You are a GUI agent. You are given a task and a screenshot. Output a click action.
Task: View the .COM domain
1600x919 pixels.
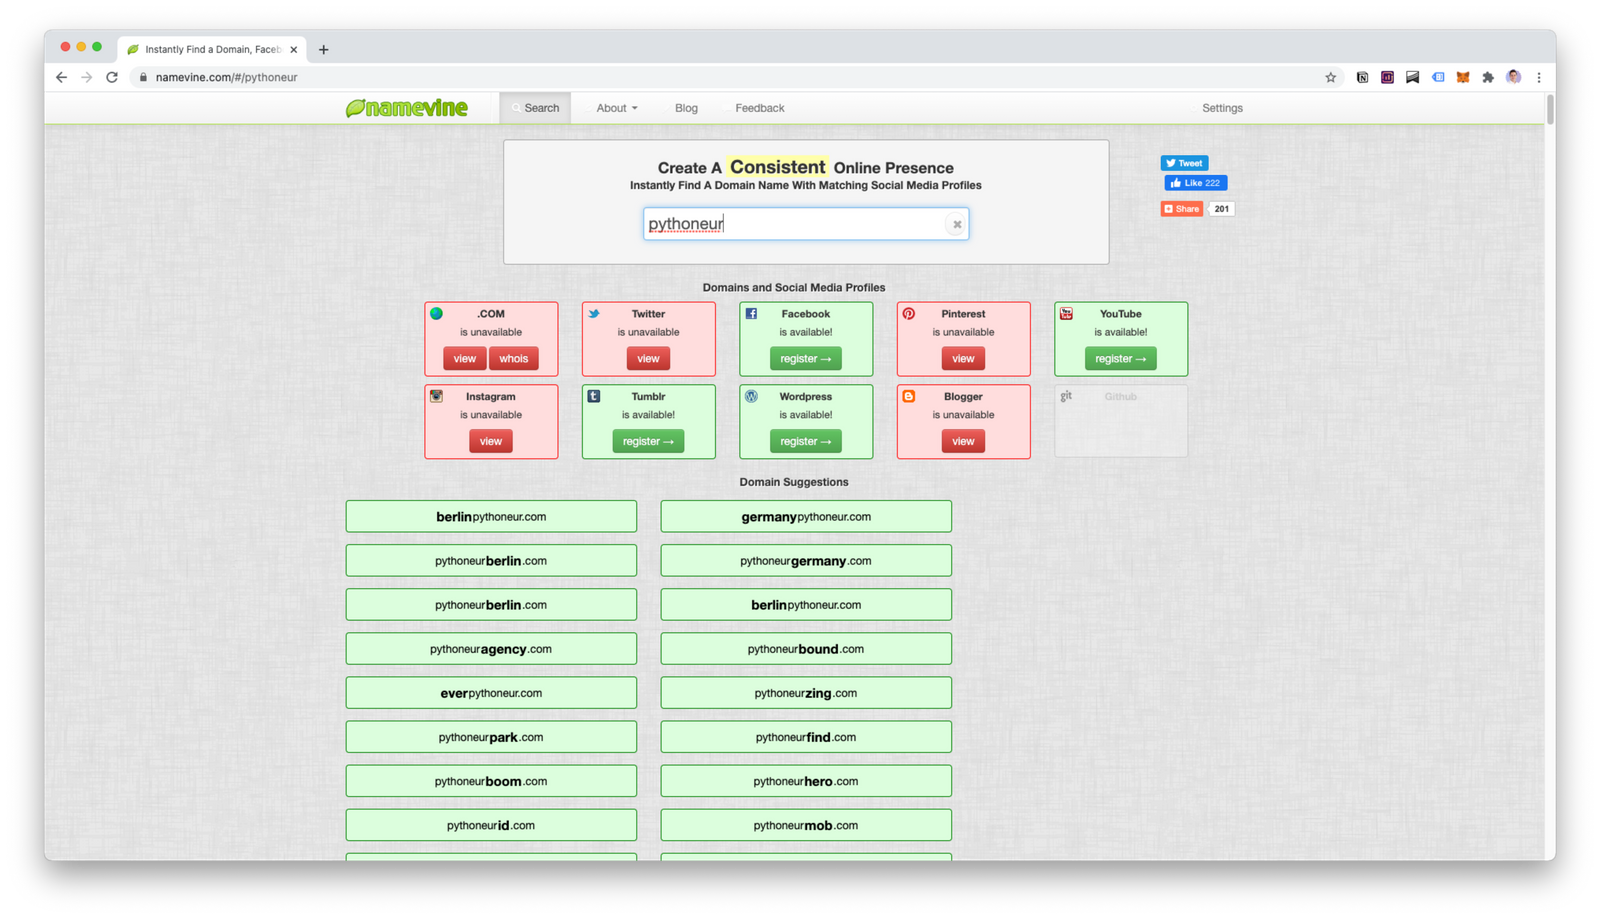pyautogui.click(x=465, y=358)
